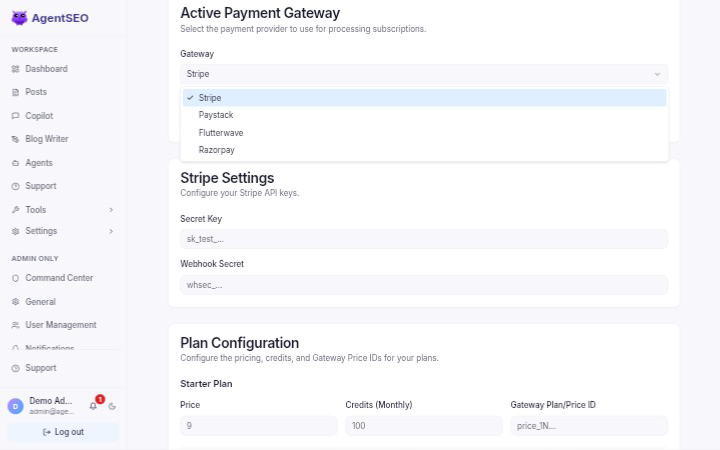720x450 pixels.
Task: Open Blog Writer from sidebar
Action: click(x=47, y=139)
